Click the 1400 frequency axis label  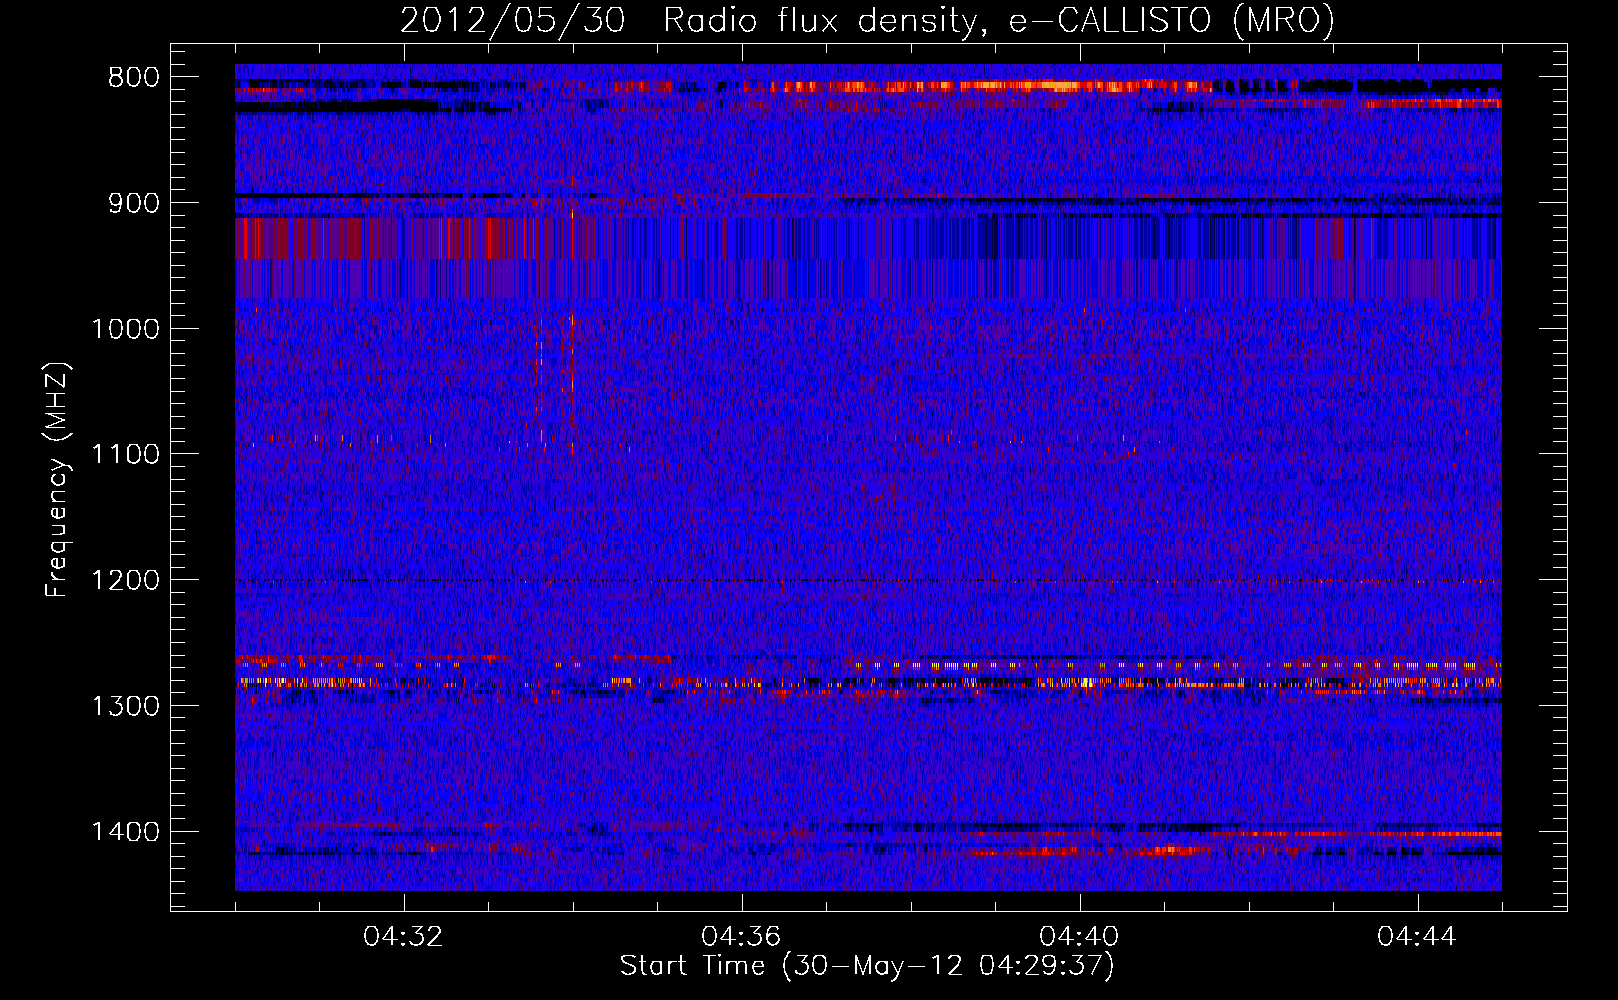point(125,832)
